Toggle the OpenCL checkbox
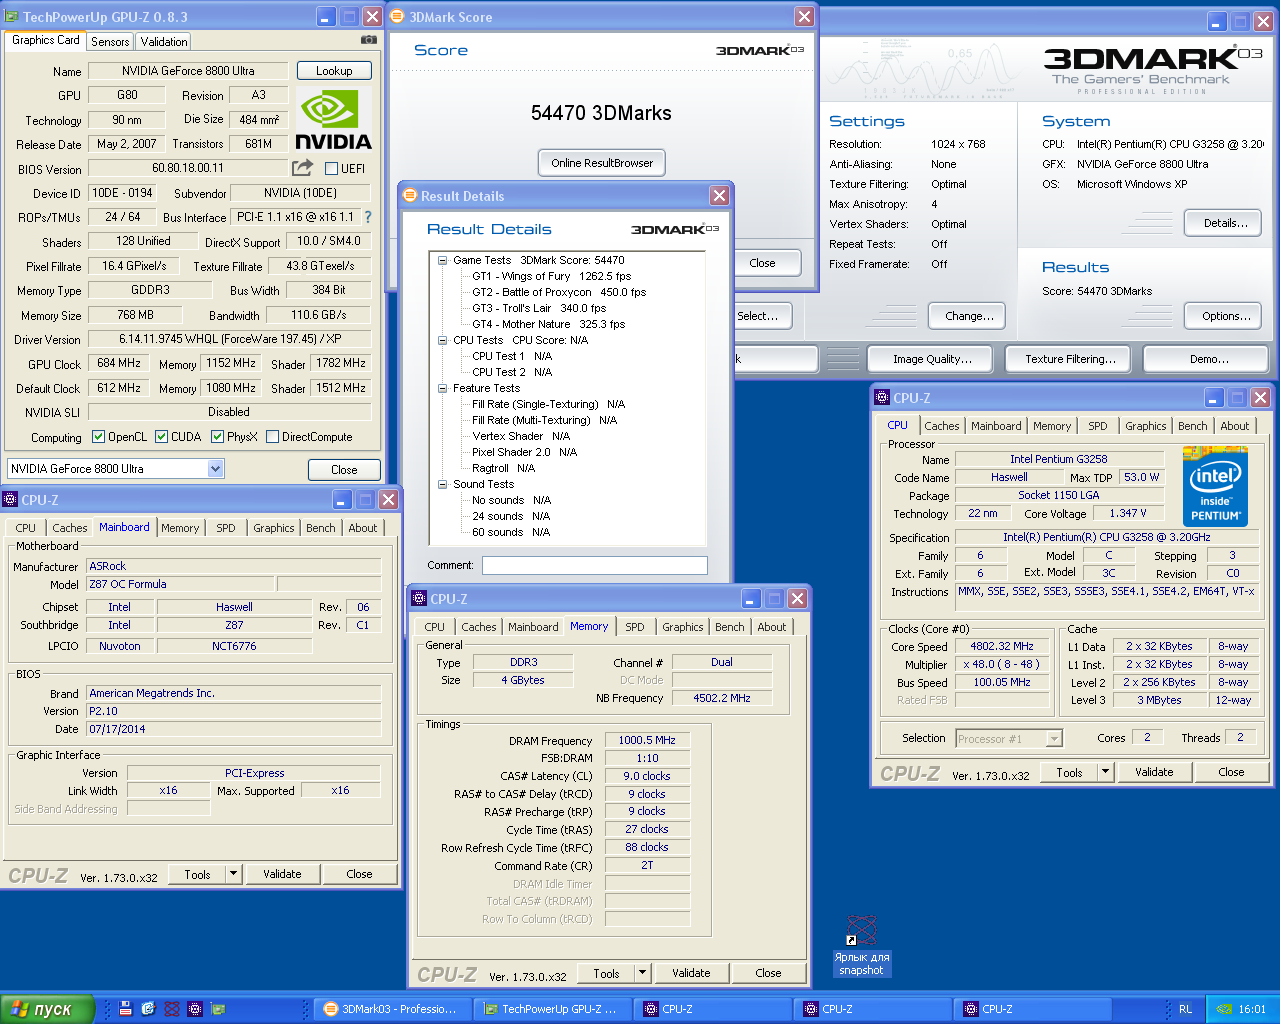 (98, 436)
